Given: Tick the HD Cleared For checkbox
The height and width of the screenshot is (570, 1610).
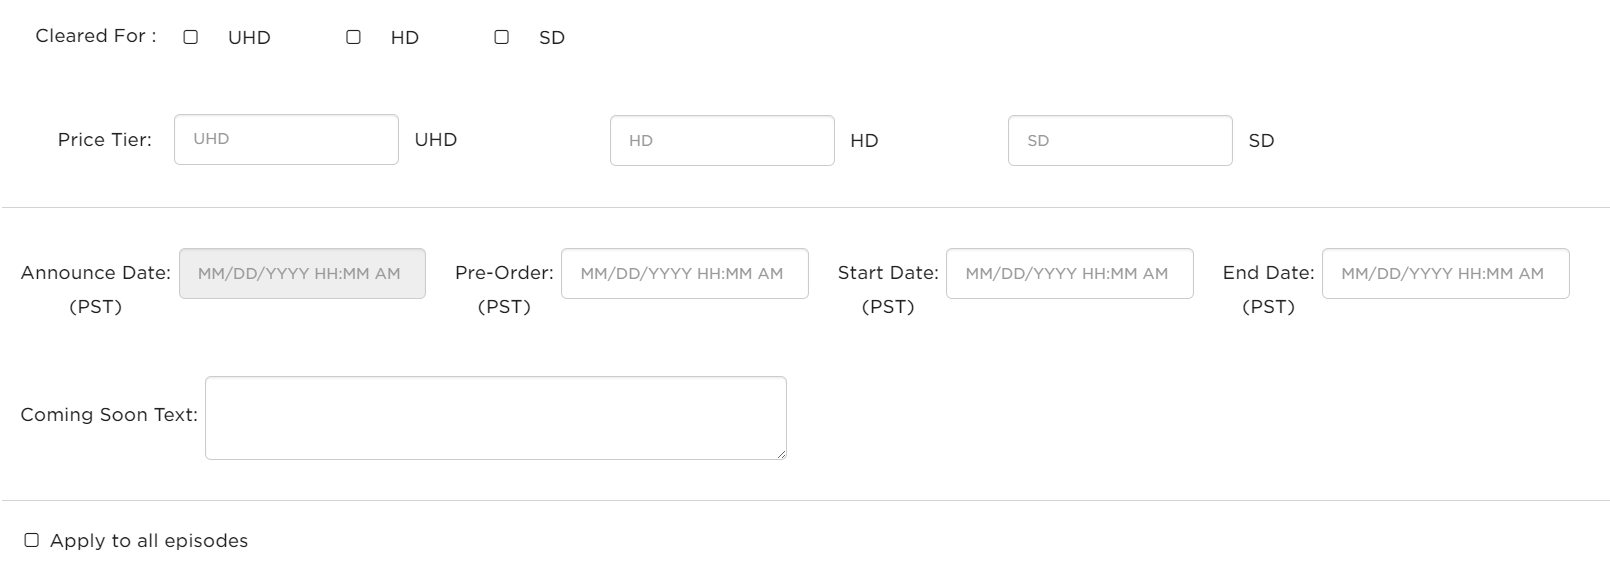Looking at the screenshot, I should click(353, 37).
